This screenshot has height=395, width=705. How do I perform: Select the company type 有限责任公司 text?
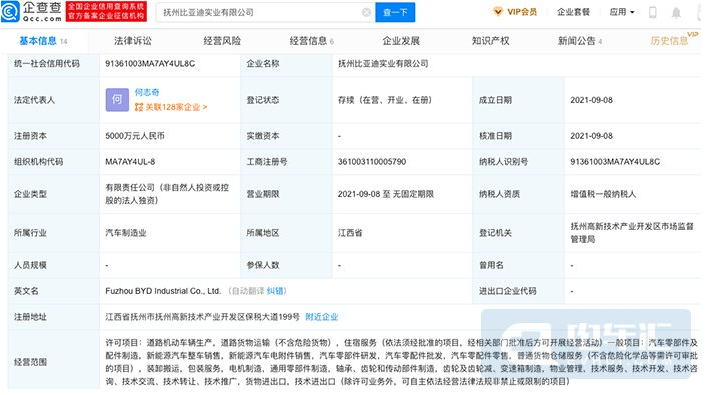click(x=167, y=194)
